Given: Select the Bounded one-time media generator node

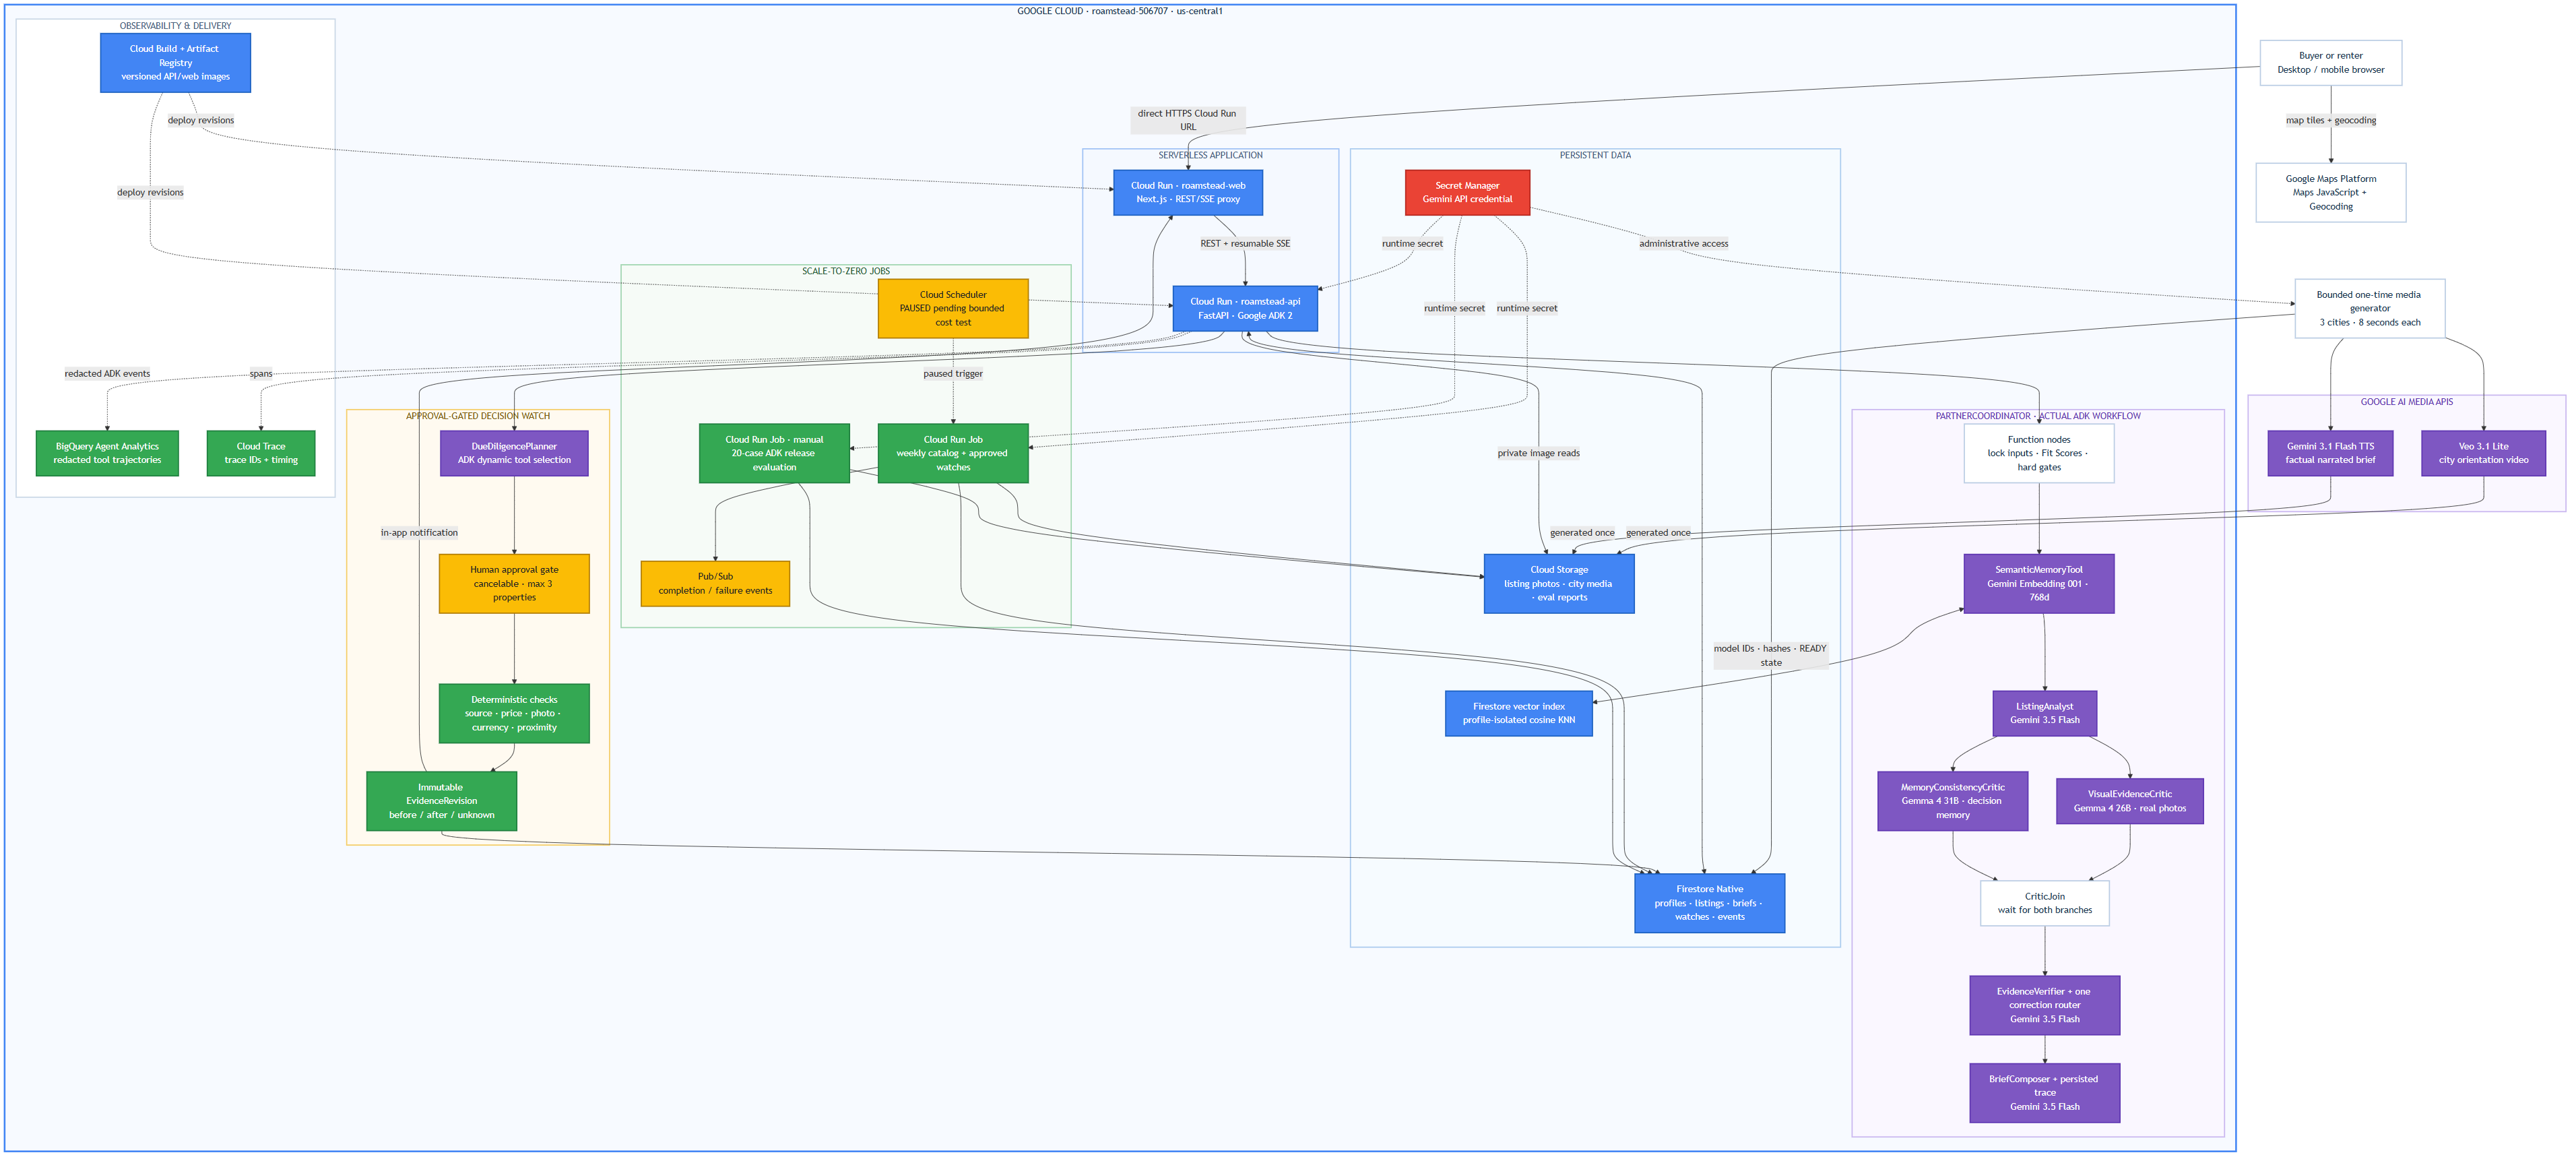Looking at the screenshot, I should click(x=2369, y=309).
